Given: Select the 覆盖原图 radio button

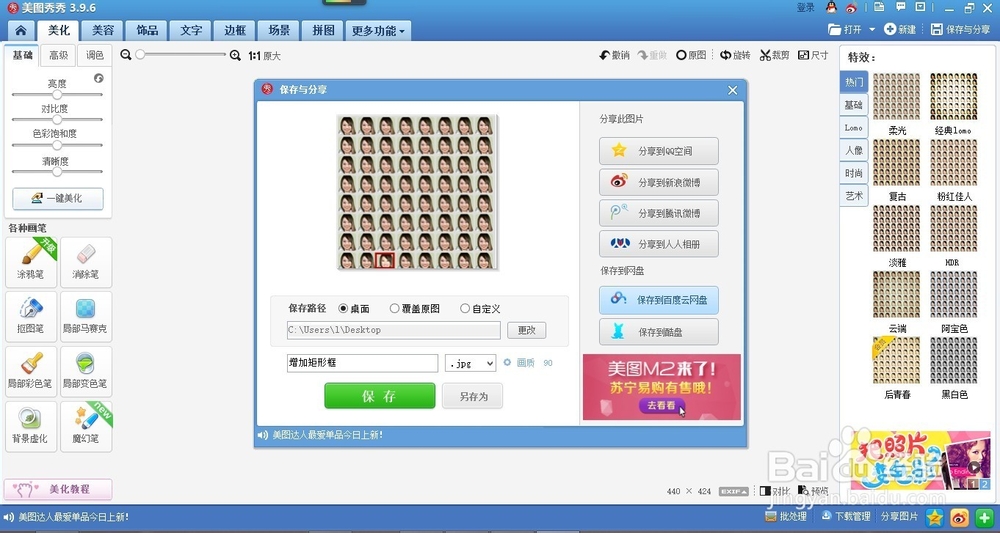Looking at the screenshot, I should coord(394,309).
